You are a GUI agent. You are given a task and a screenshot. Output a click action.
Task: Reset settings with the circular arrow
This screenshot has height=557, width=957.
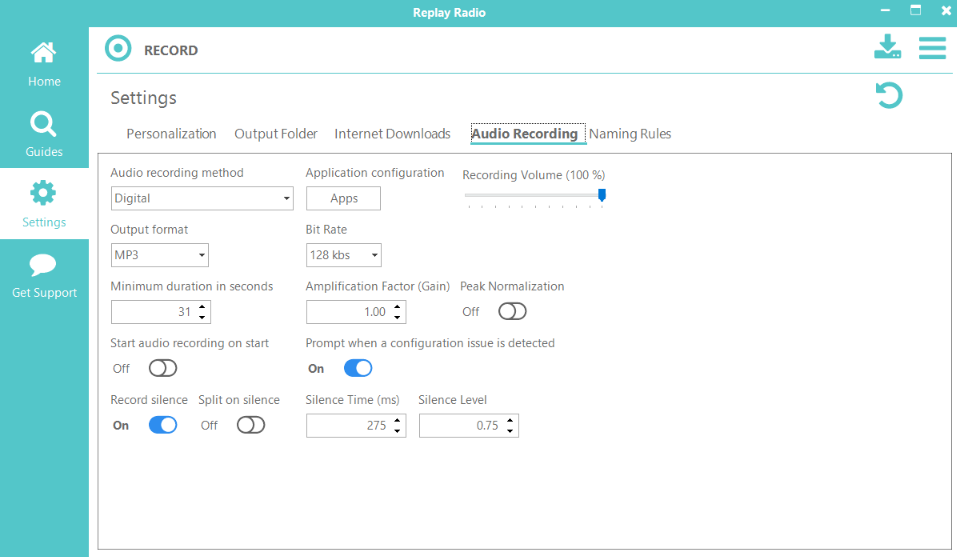889,95
